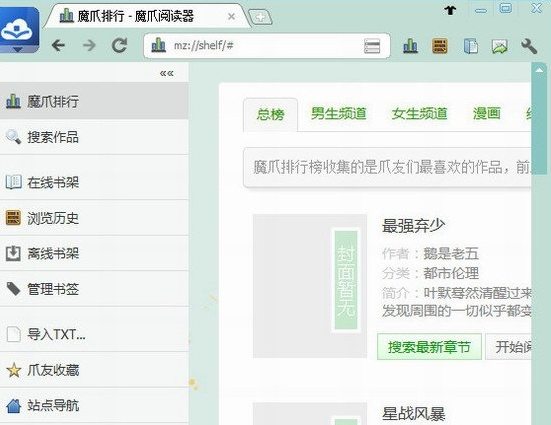Click the blank page icon beside 导入TXT
551x425 pixels.
point(13,334)
